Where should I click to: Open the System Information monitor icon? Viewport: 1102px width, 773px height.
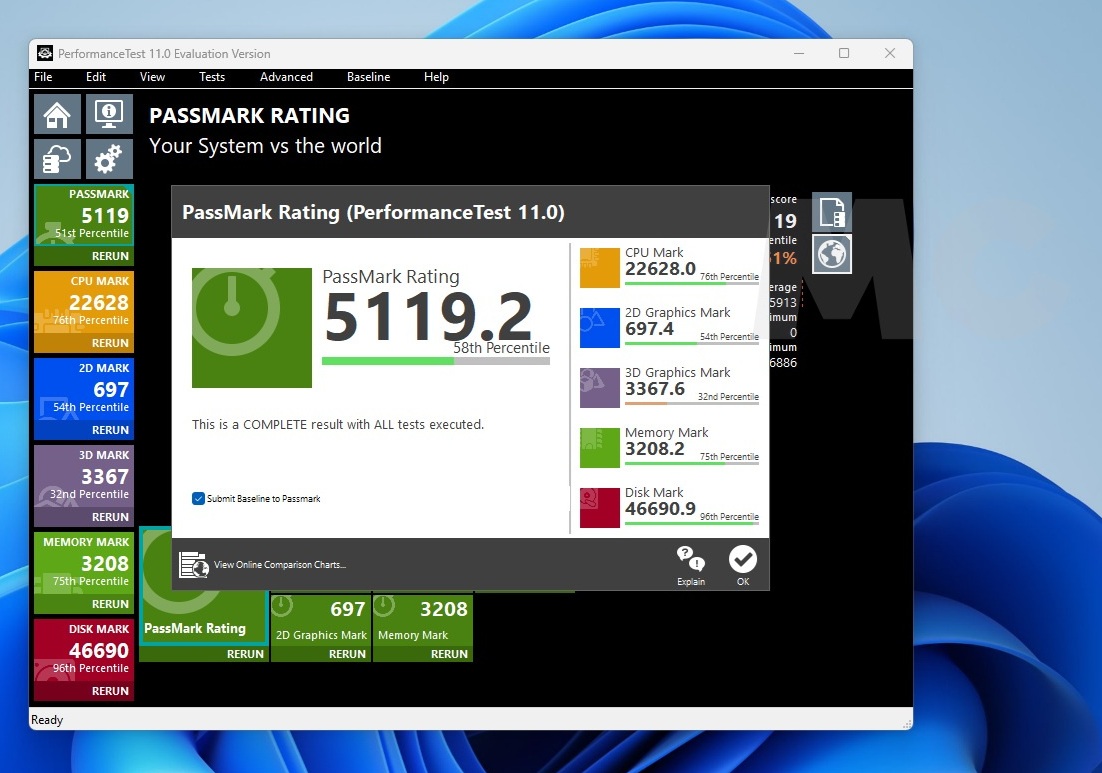click(108, 114)
